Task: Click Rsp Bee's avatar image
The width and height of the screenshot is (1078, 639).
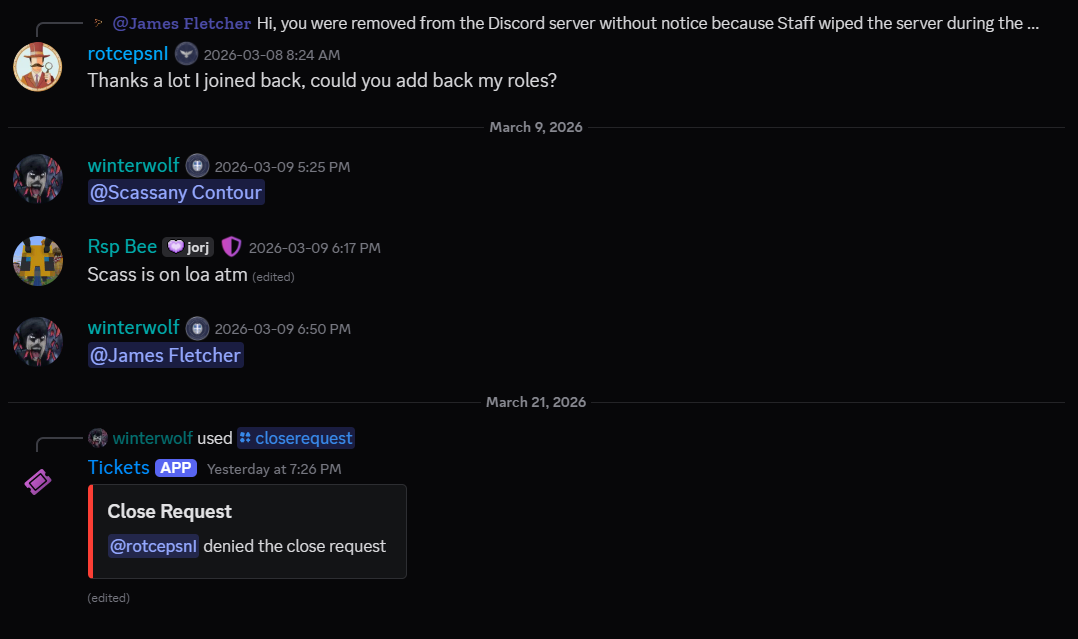Action: point(38,260)
